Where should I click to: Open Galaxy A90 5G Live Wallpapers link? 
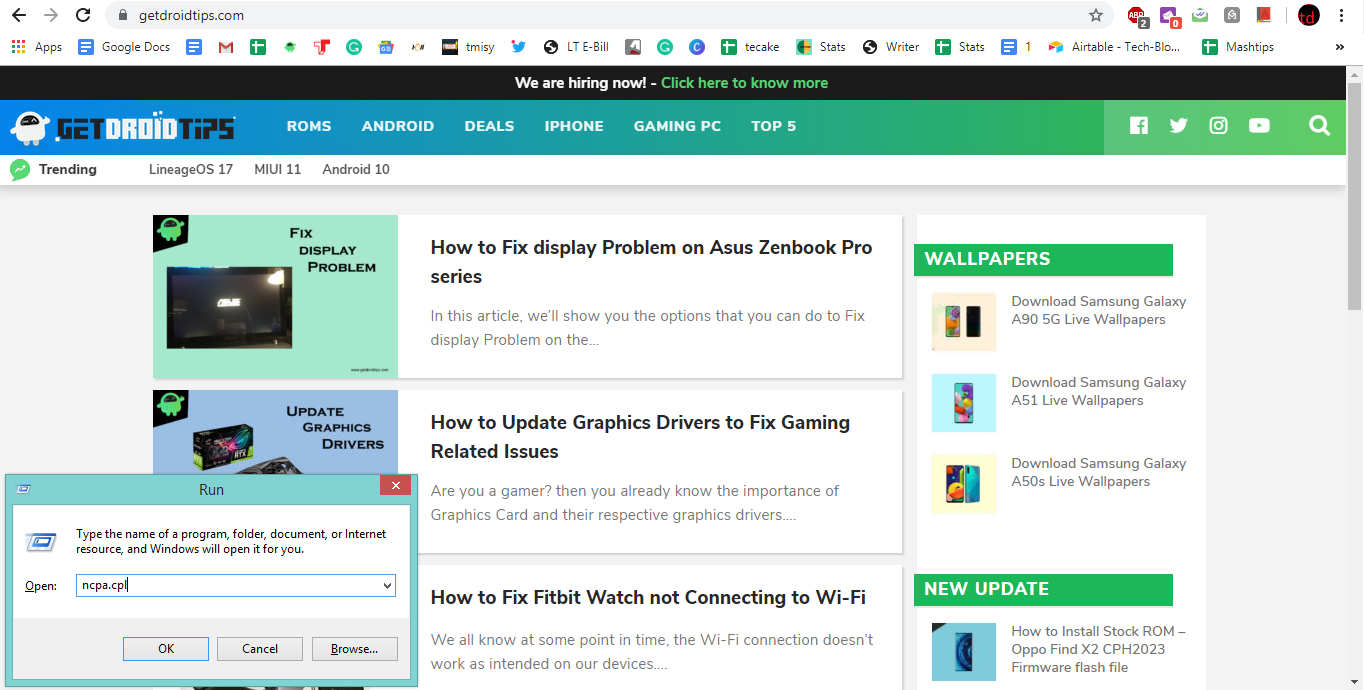point(1098,310)
